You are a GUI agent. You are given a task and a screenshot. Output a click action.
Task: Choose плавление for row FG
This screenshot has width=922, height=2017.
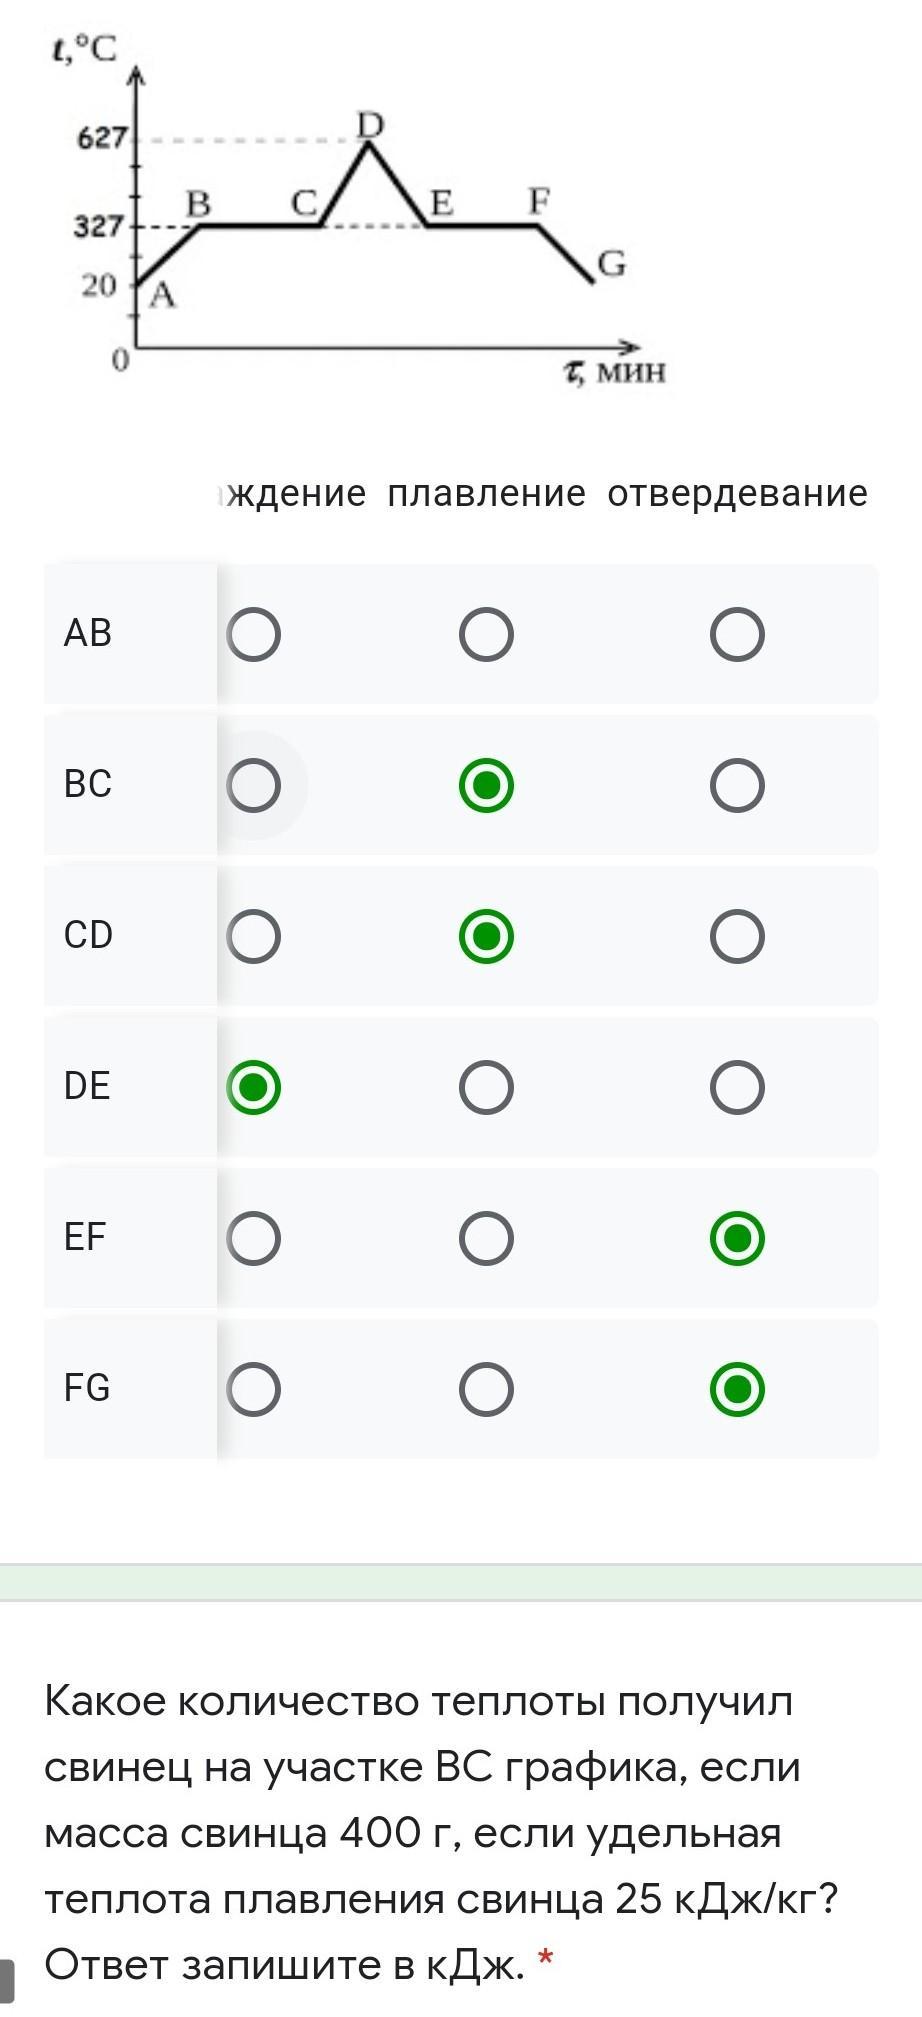click(x=486, y=1389)
